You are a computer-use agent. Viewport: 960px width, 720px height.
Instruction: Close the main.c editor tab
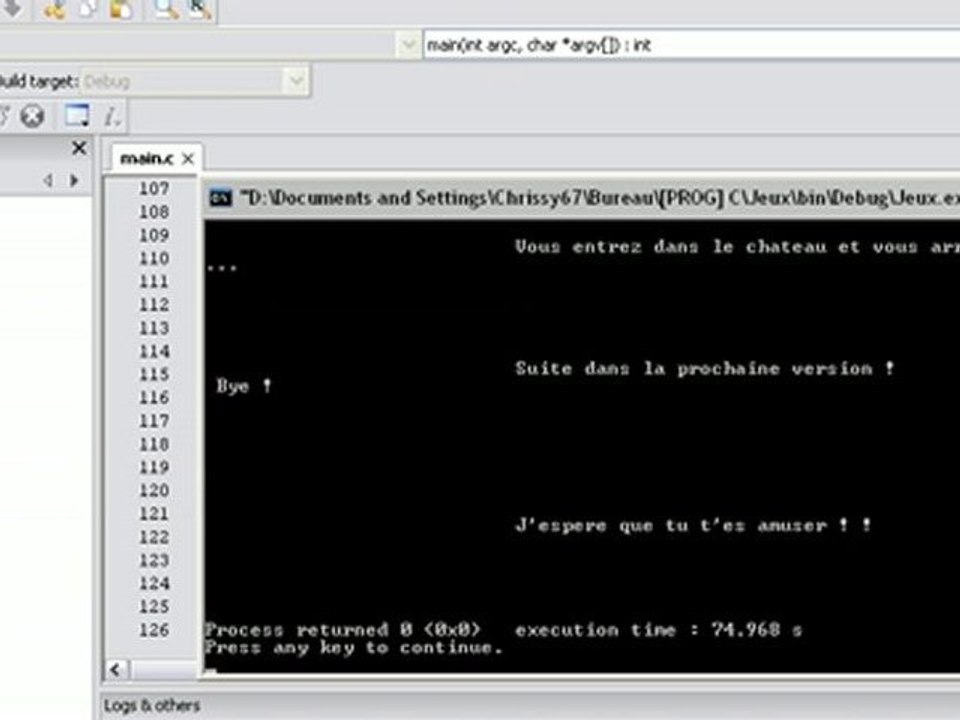[x=188, y=159]
